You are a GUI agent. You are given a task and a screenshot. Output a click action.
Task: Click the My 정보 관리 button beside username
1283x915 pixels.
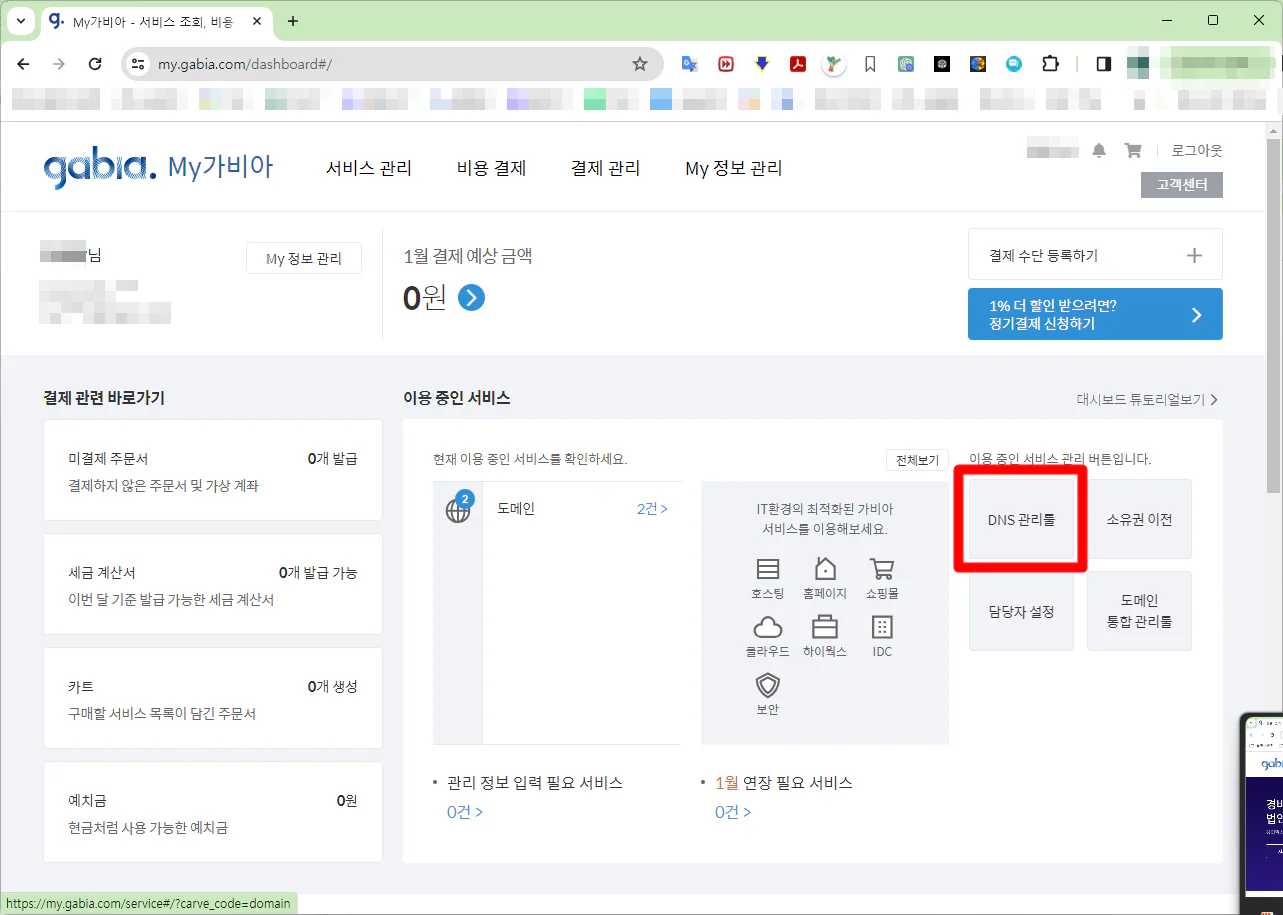304,259
